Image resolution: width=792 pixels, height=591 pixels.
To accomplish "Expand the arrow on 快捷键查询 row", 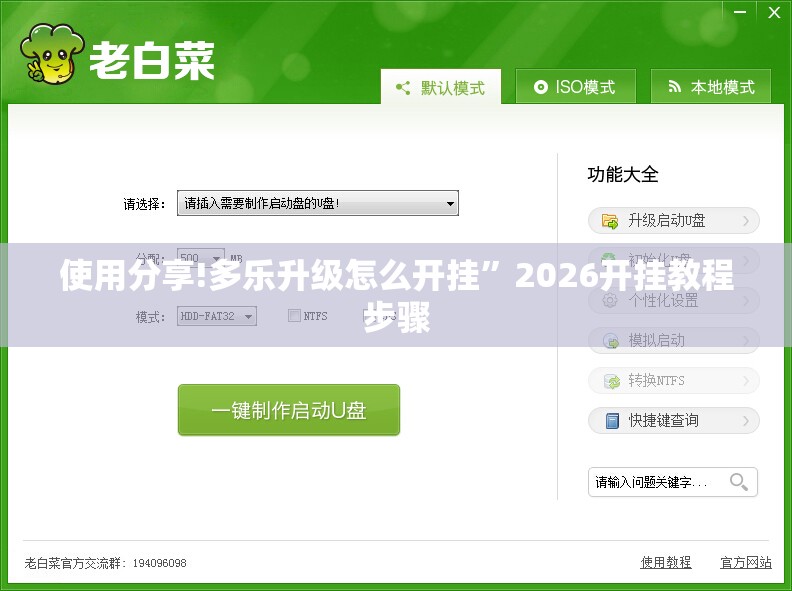I will [746, 420].
